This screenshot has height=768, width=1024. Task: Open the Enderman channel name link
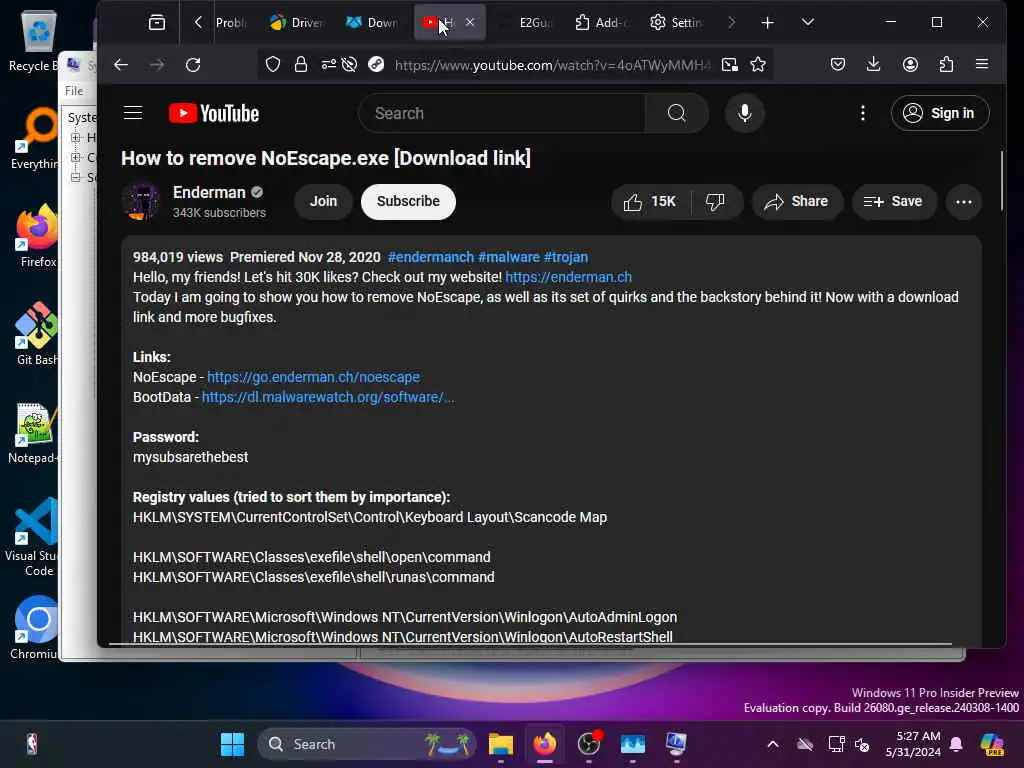[x=209, y=193]
